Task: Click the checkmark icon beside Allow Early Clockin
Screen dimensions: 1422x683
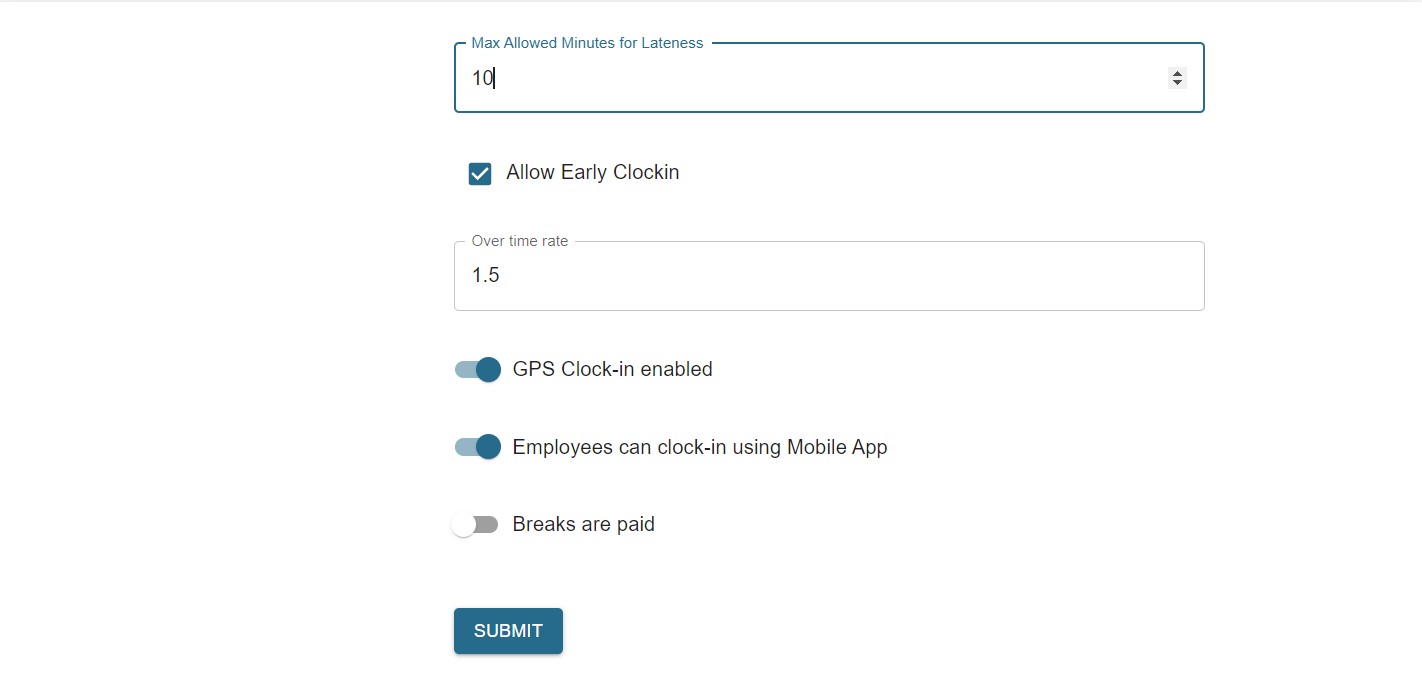Action: 480,174
